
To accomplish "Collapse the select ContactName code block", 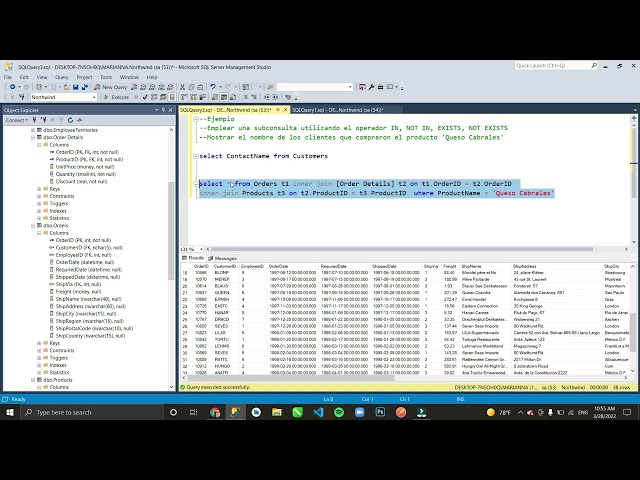I will coord(196,156).
